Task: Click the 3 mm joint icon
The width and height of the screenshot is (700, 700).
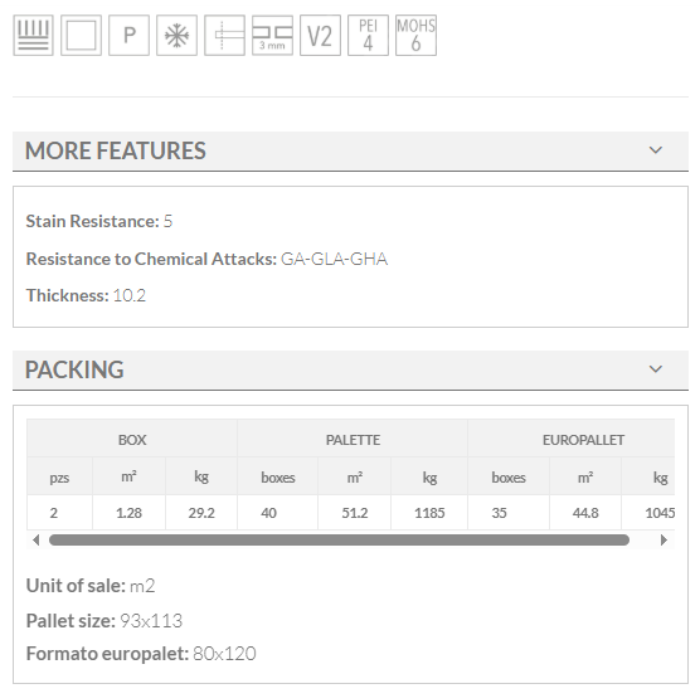Action: (x=272, y=37)
